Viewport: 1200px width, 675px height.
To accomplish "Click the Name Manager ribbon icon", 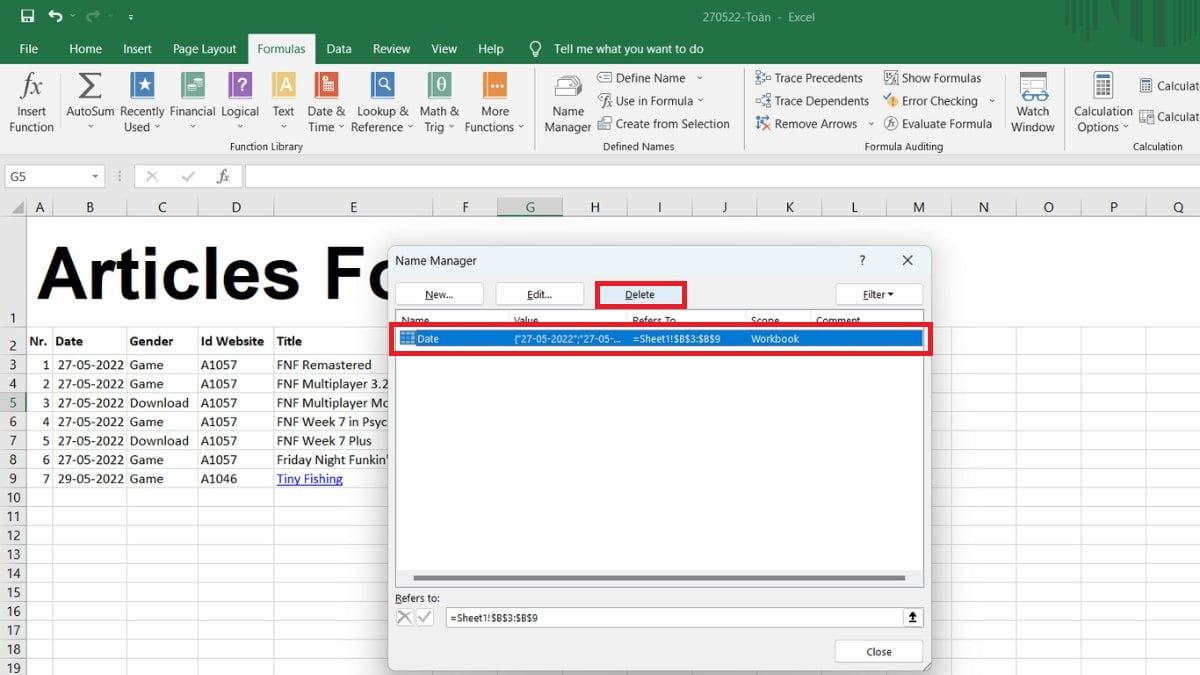I will coord(568,103).
